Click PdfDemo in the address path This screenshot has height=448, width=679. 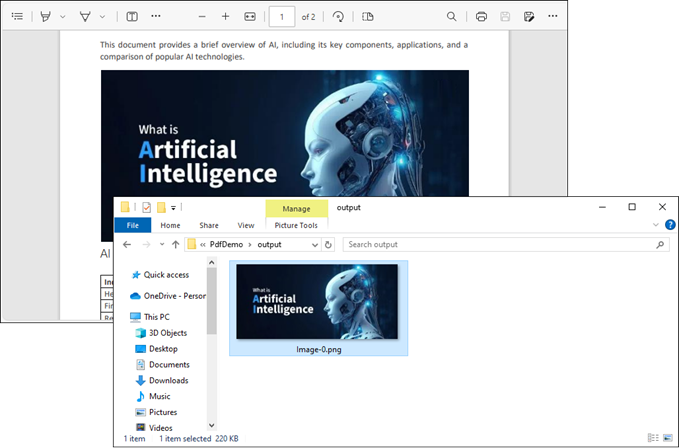coord(226,245)
